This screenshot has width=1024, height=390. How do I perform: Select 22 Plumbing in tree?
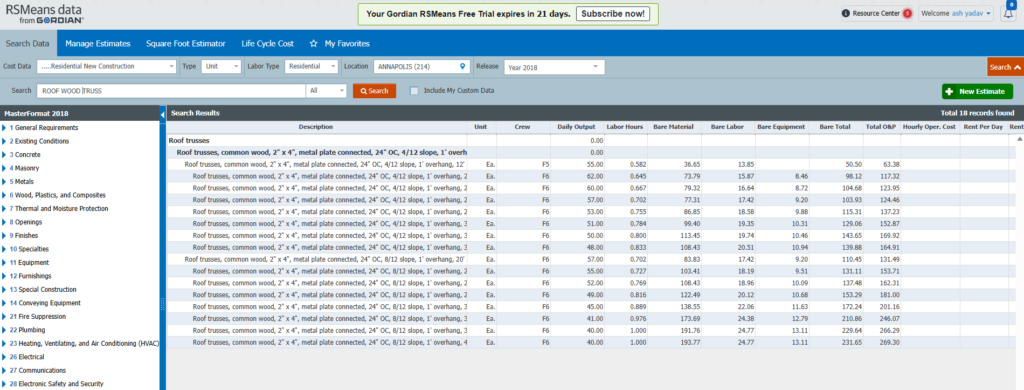27,330
